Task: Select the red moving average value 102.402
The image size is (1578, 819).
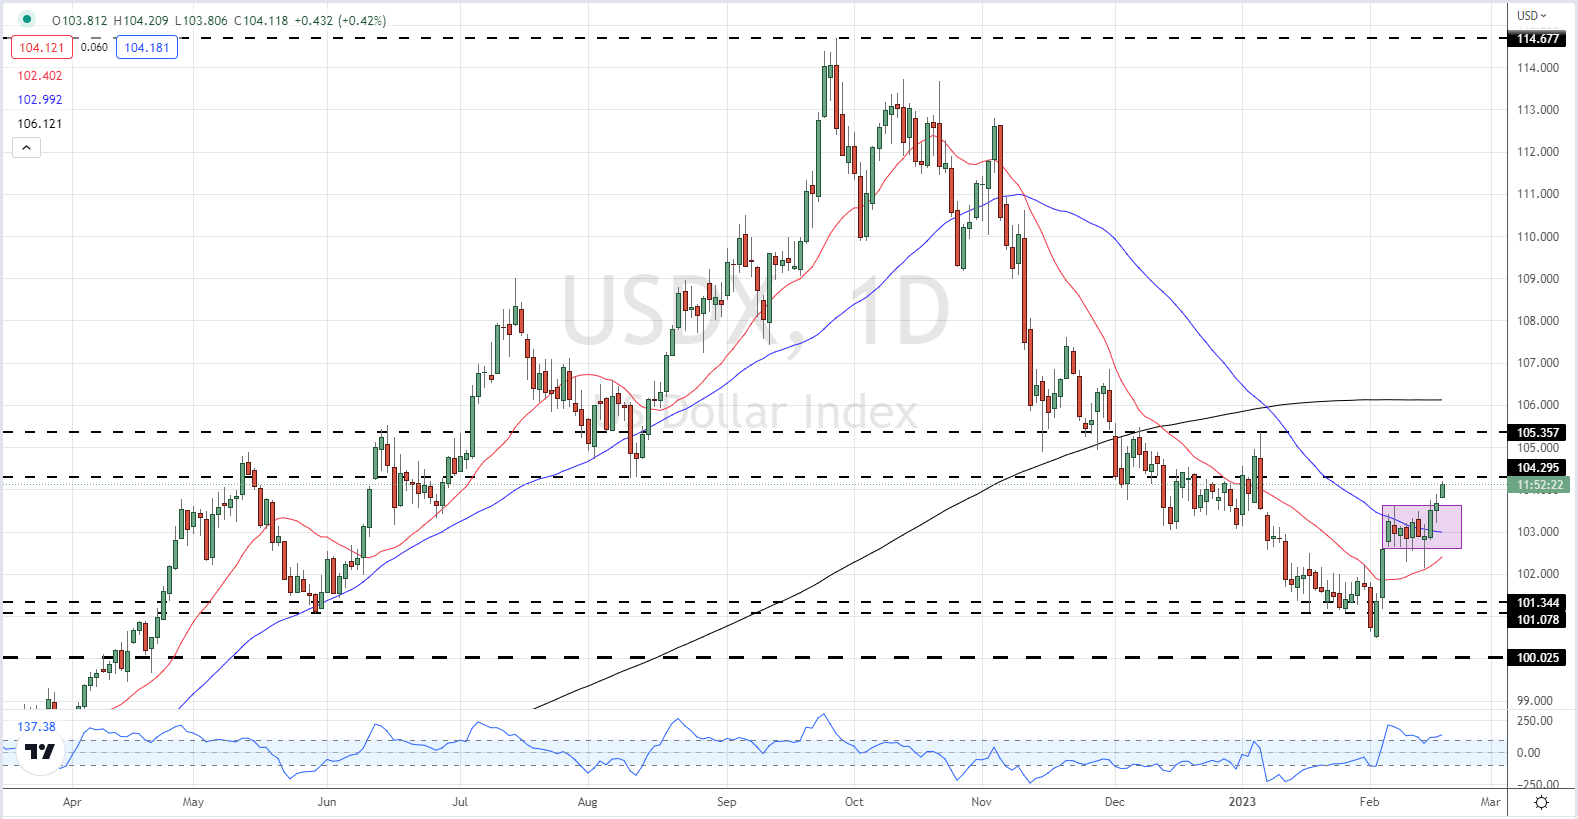Action: 40,75
